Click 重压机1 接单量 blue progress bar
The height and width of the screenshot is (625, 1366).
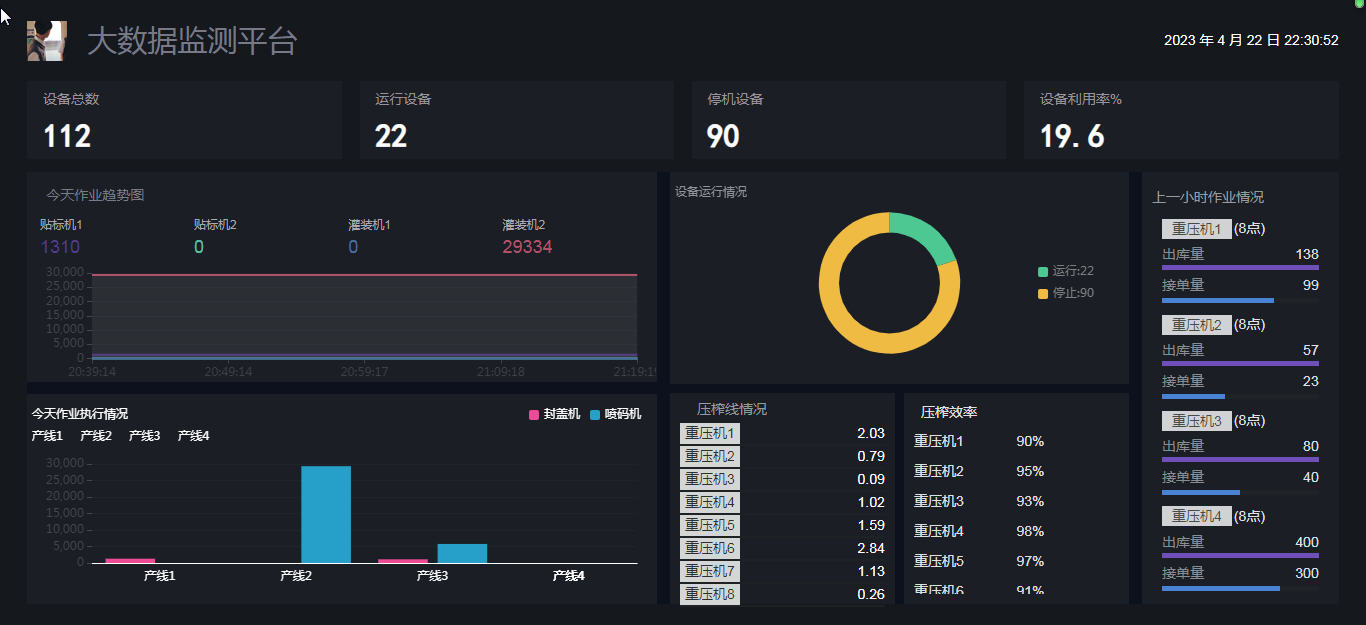(1217, 300)
